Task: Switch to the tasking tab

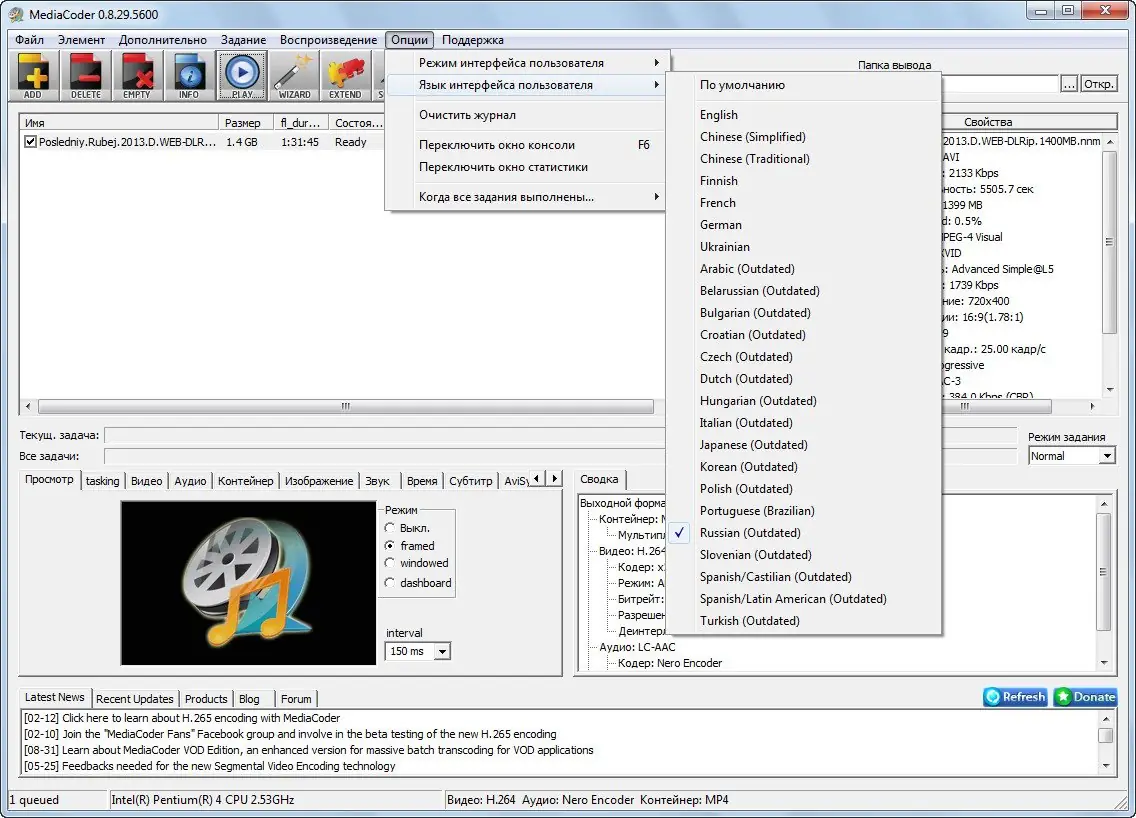Action: click(x=102, y=481)
